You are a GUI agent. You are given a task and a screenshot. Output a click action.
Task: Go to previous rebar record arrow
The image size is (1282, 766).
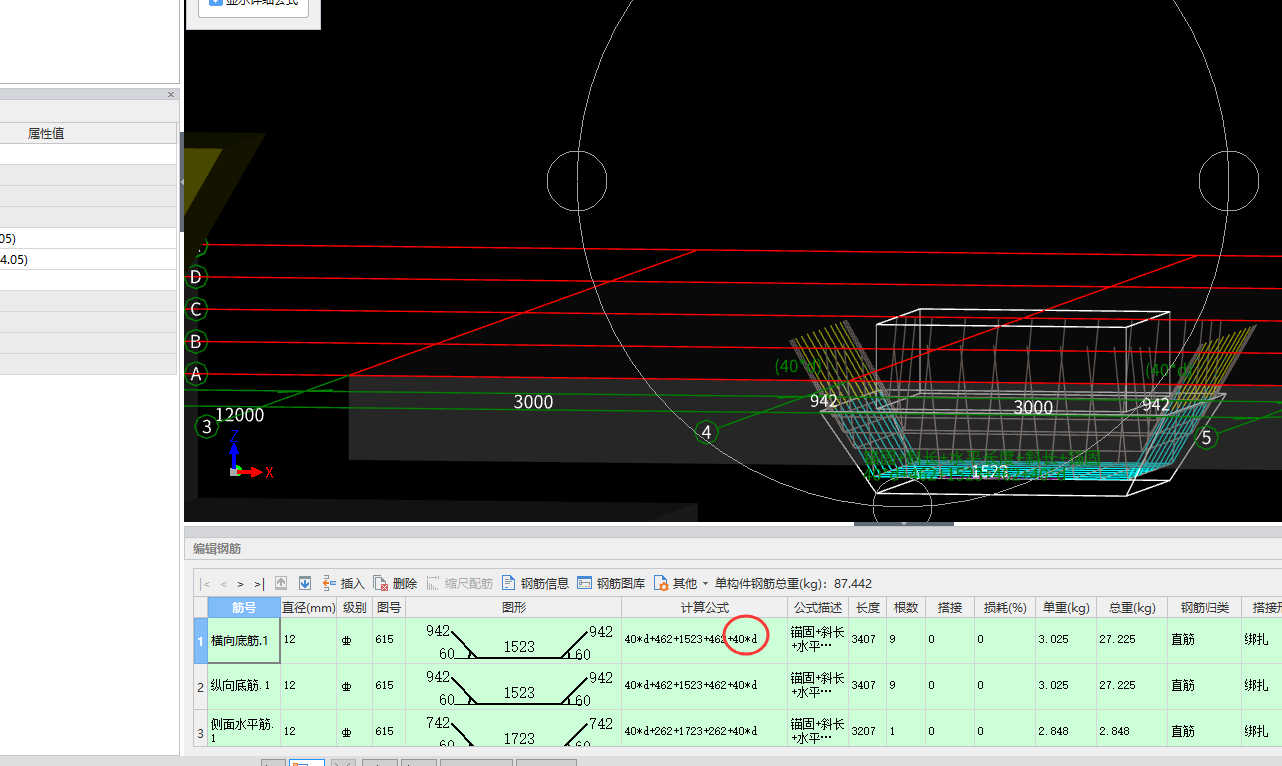point(224,584)
